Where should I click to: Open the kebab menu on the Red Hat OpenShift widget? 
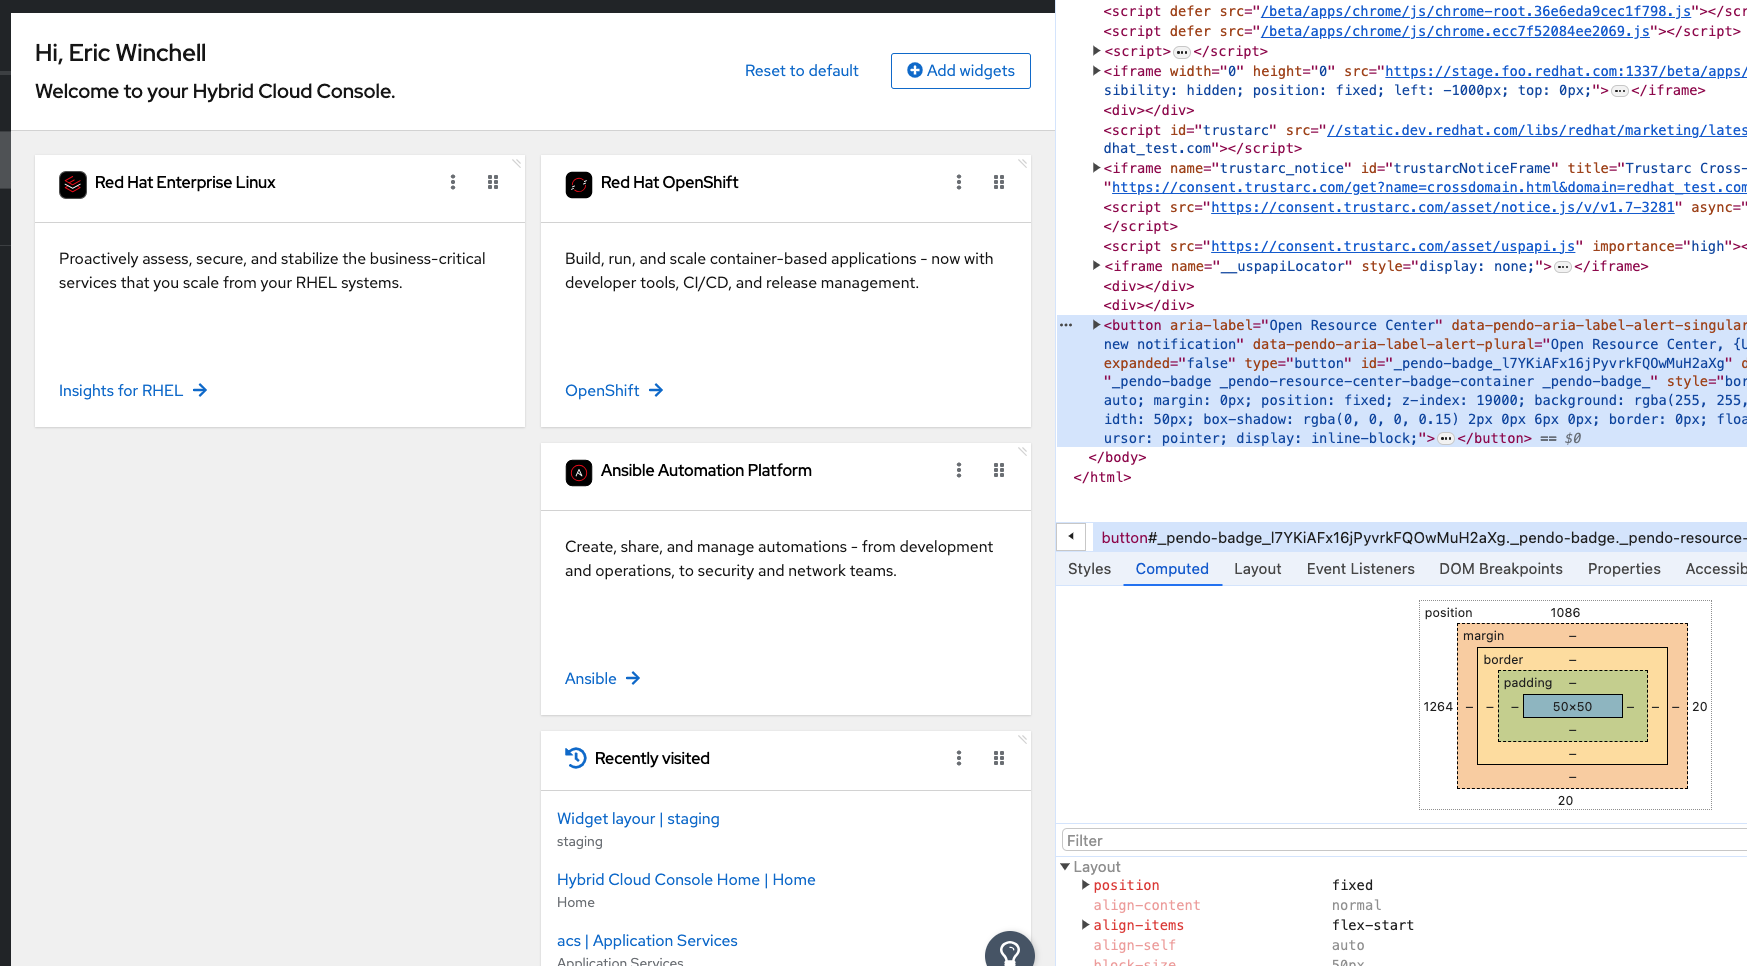coord(959,182)
